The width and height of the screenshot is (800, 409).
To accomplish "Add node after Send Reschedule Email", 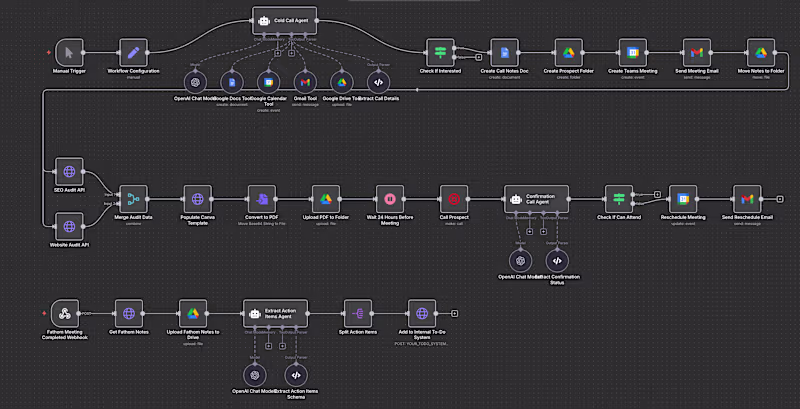I will [780, 199].
